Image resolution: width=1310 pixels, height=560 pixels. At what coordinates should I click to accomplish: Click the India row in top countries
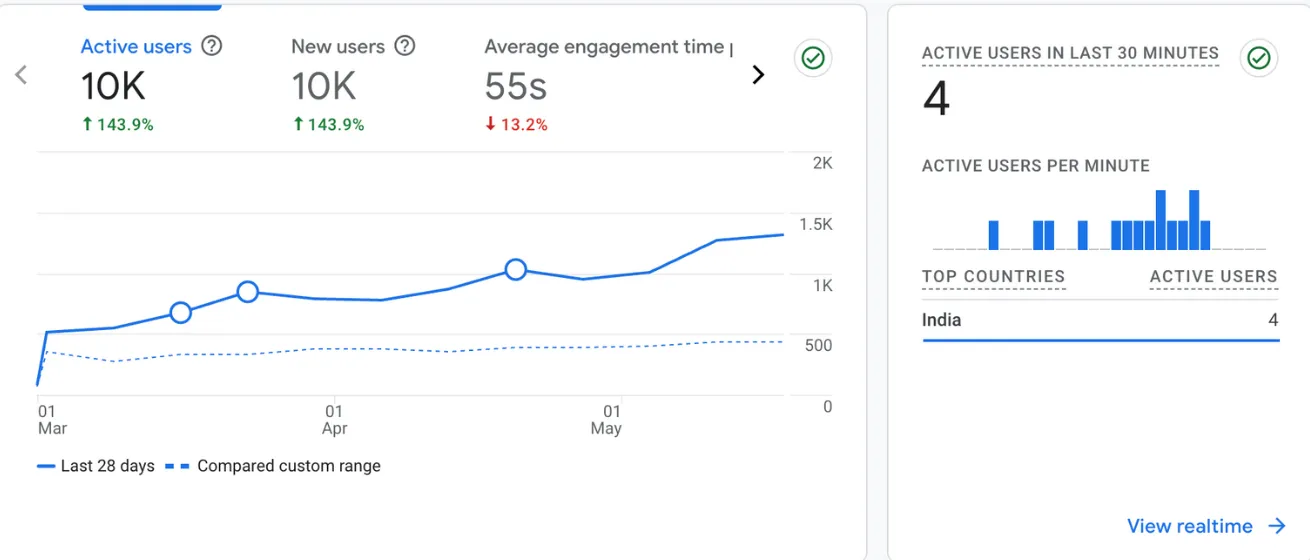coord(1100,321)
